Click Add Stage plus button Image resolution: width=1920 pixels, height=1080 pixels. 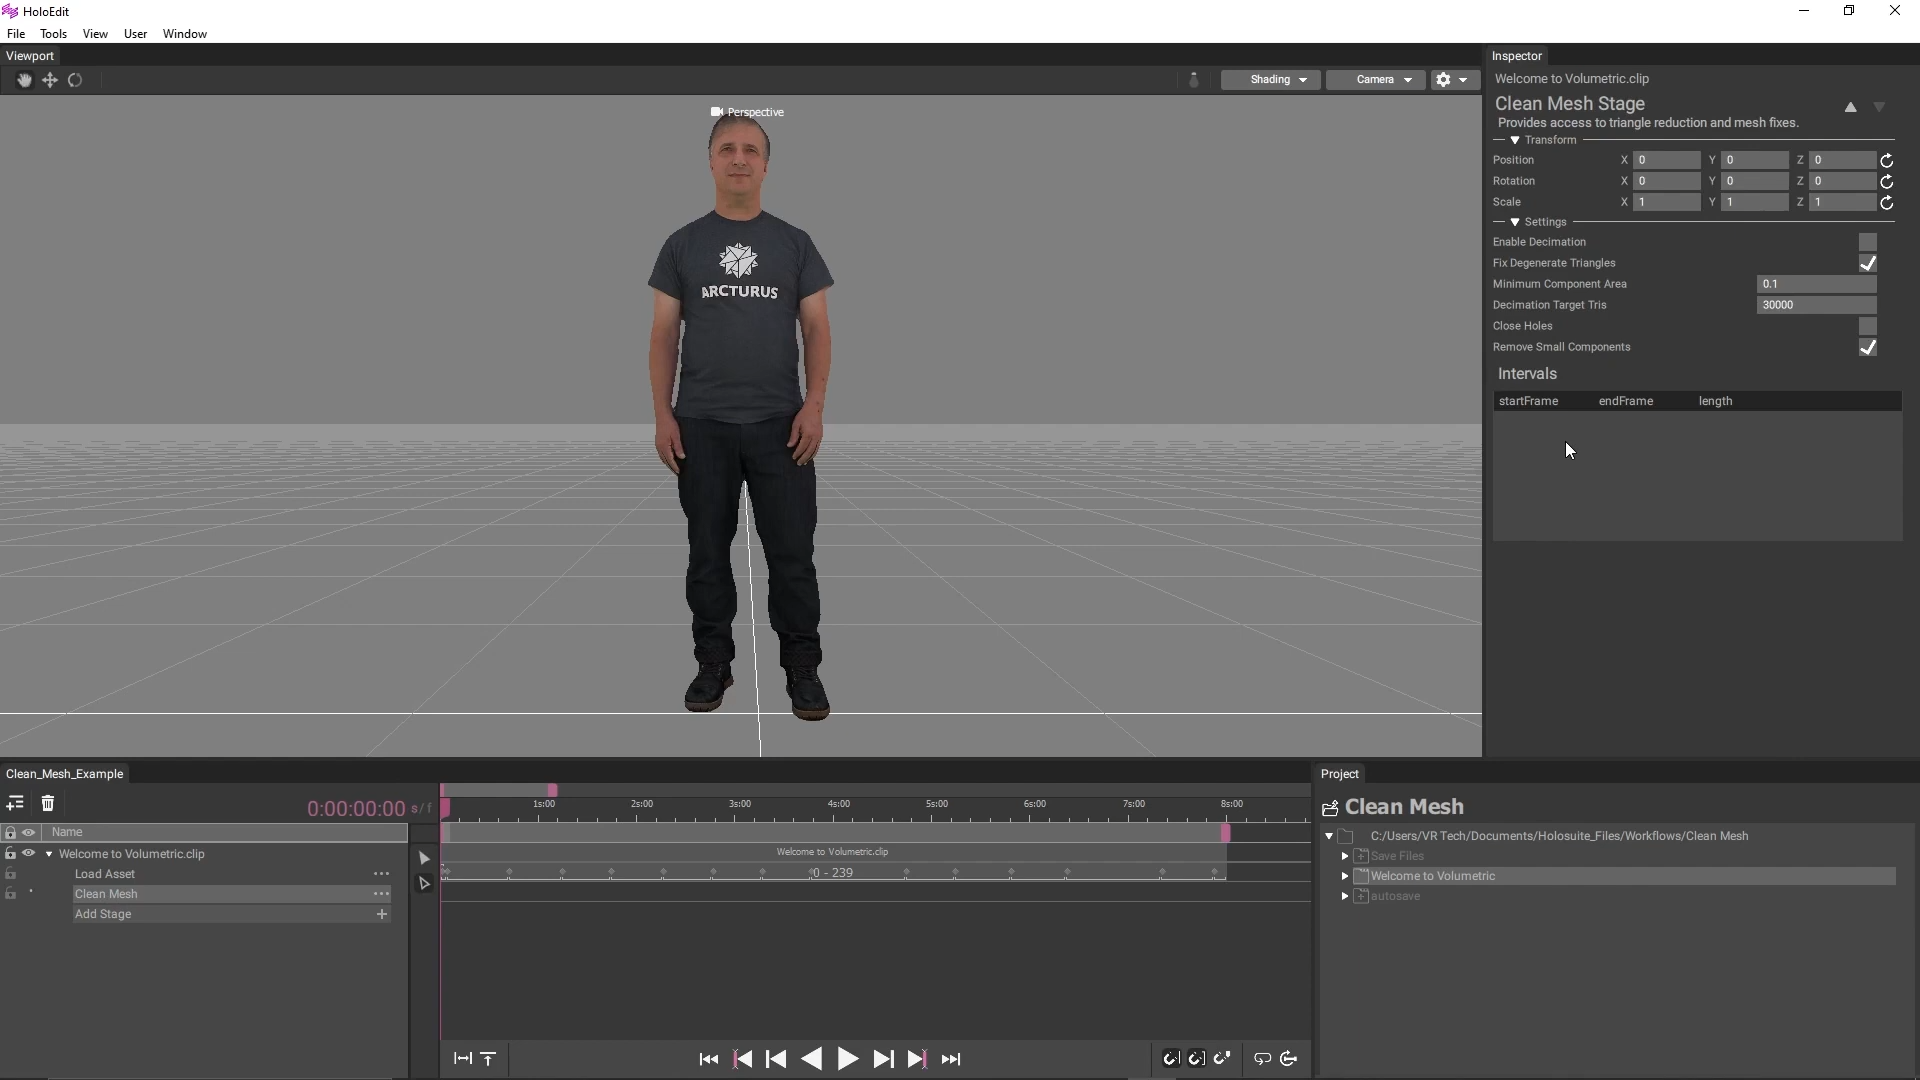coord(381,914)
